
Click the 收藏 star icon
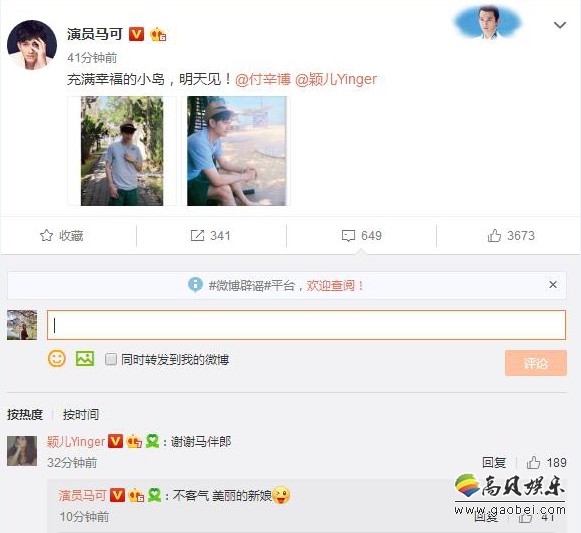coord(46,235)
